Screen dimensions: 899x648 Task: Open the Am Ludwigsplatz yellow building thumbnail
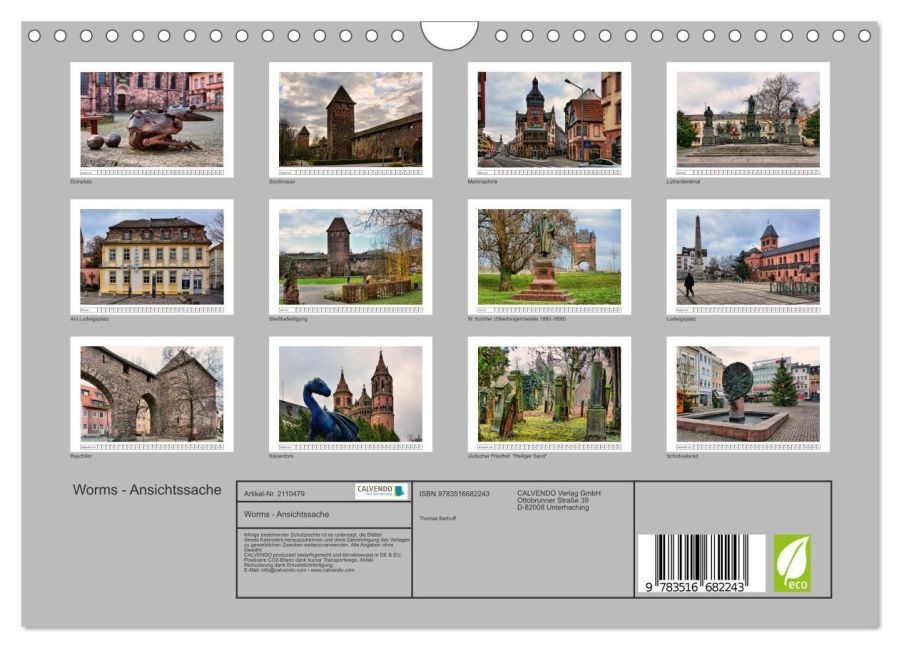(152, 257)
